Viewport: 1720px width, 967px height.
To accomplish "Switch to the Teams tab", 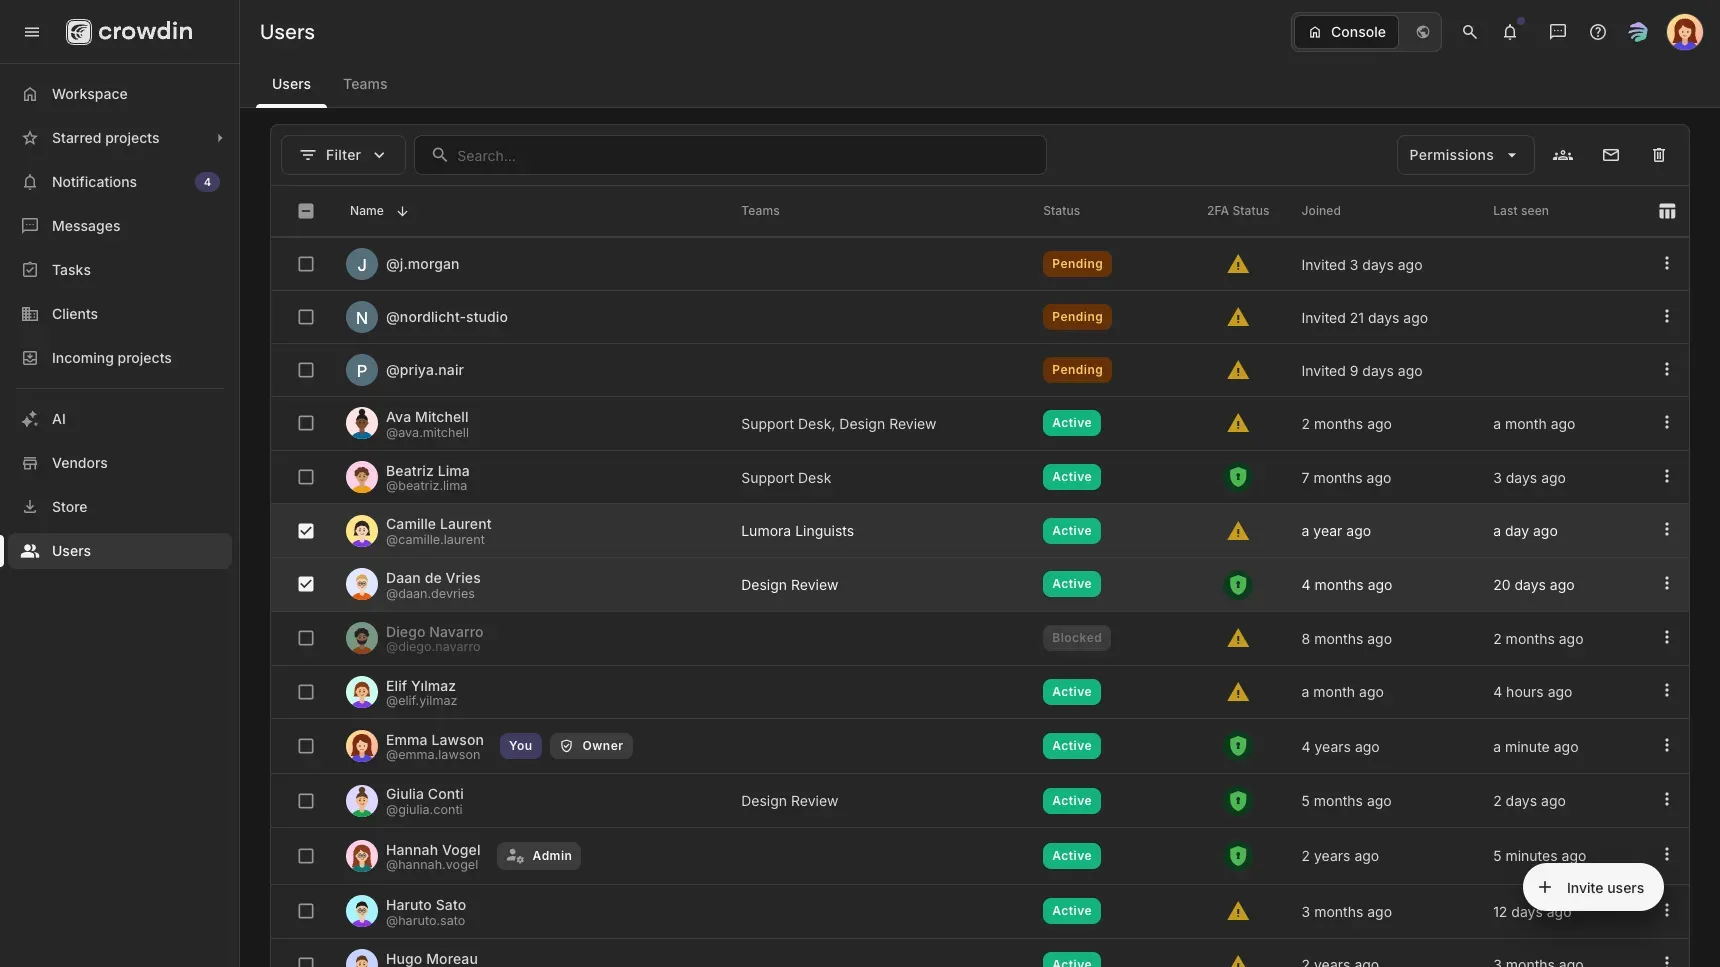I will [365, 84].
